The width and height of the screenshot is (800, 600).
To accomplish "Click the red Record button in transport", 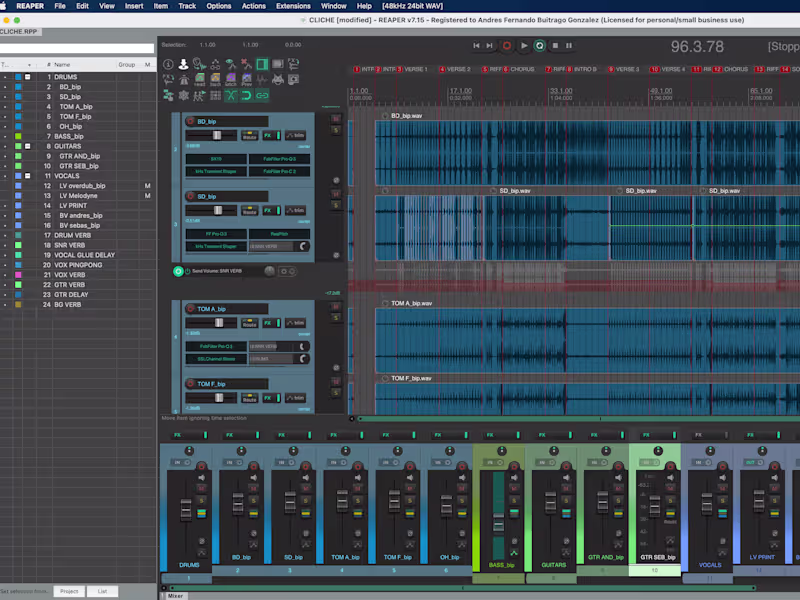I will point(507,45).
